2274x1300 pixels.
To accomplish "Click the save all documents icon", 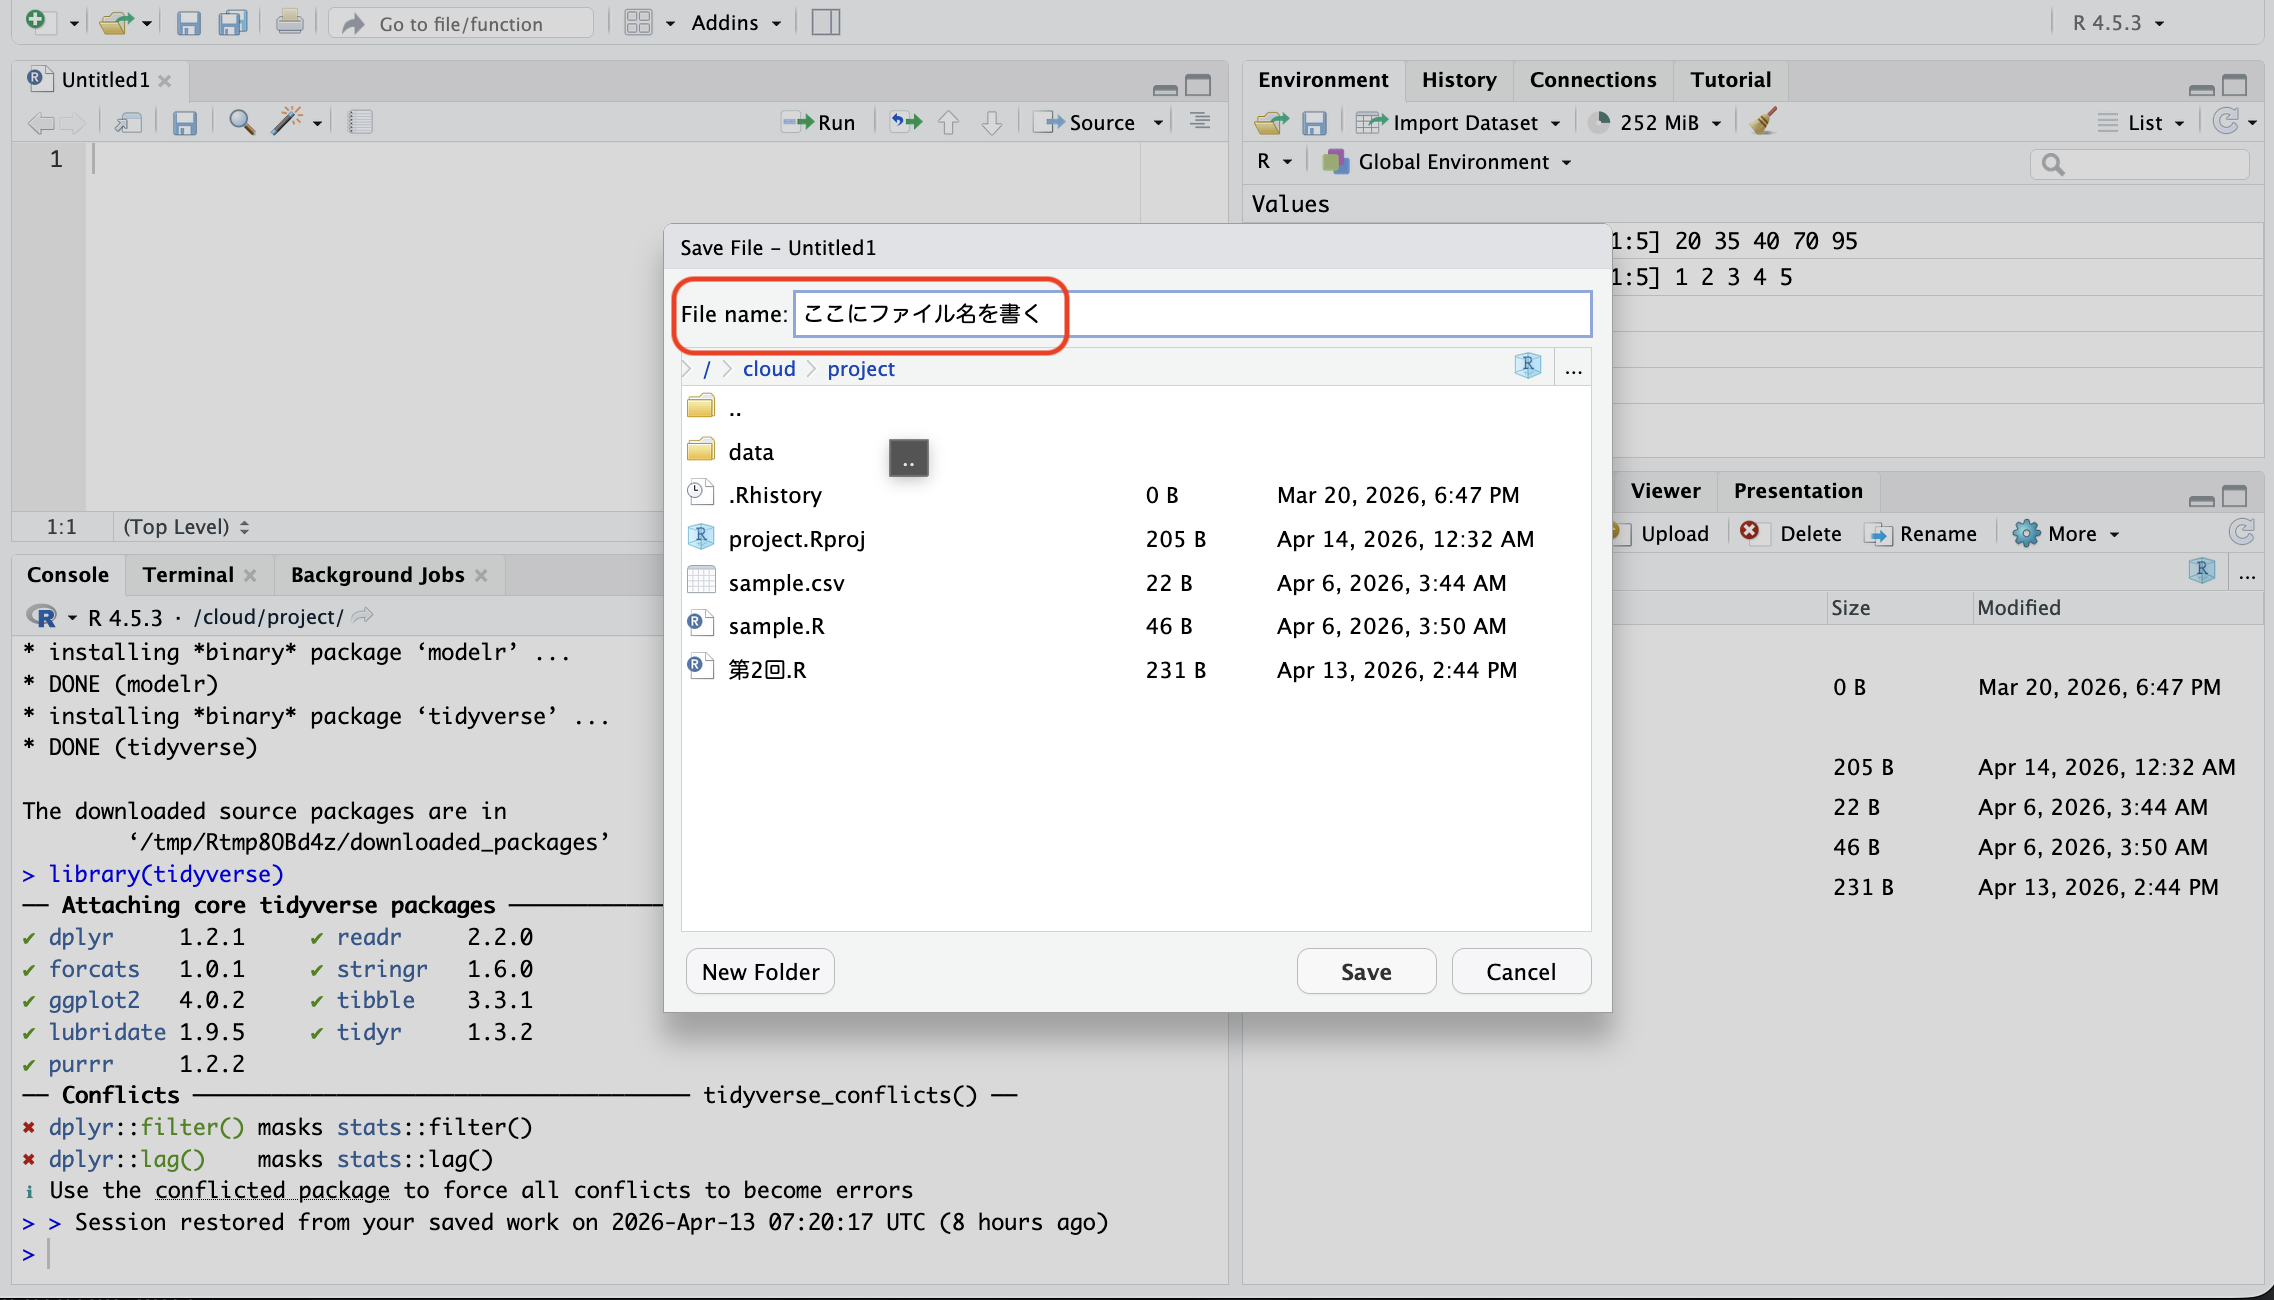I will point(233,22).
